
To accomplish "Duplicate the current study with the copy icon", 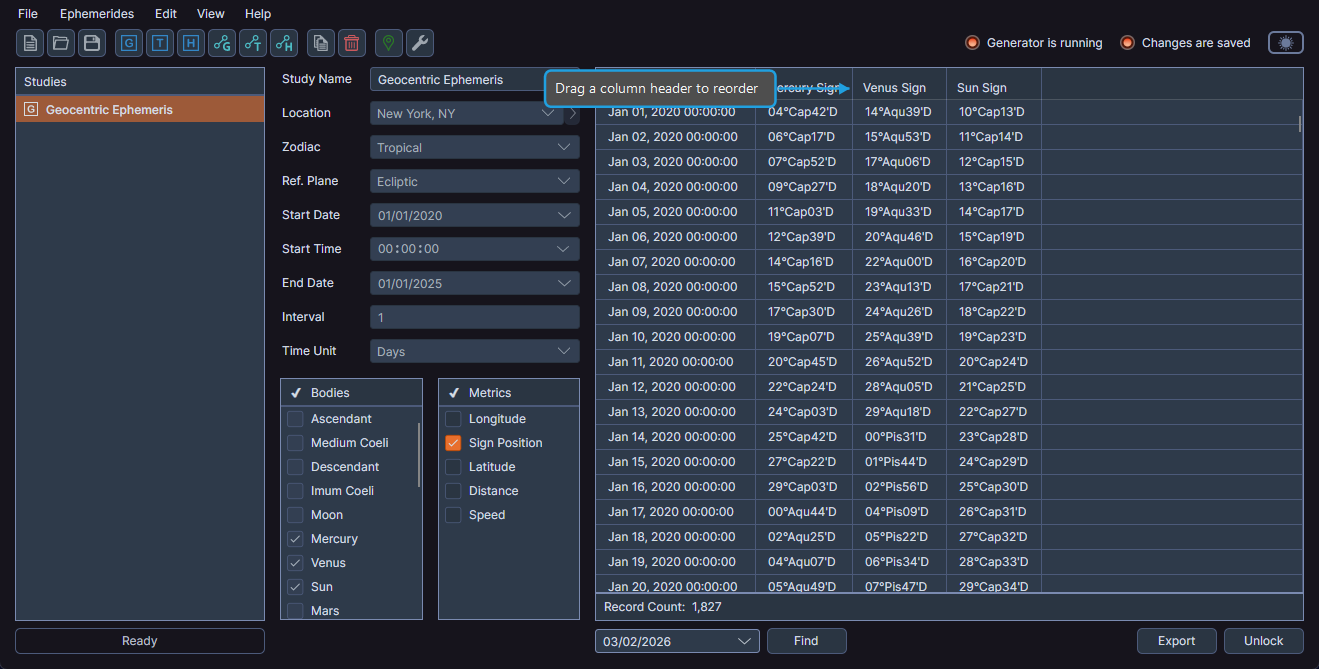I will 320,43.
